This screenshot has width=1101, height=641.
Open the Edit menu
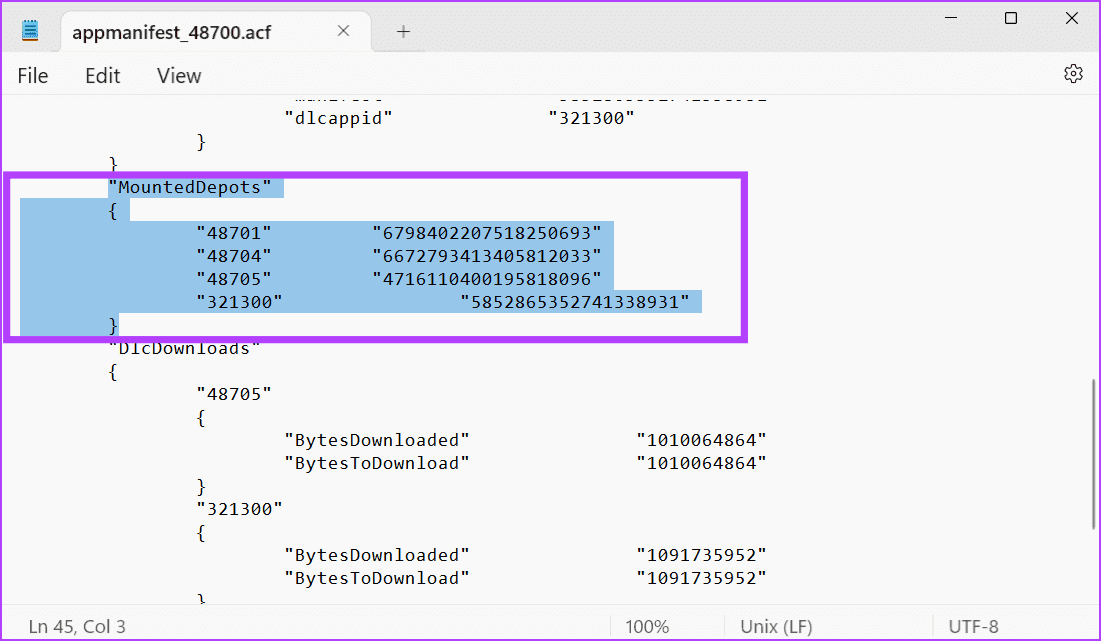[103, 76]
